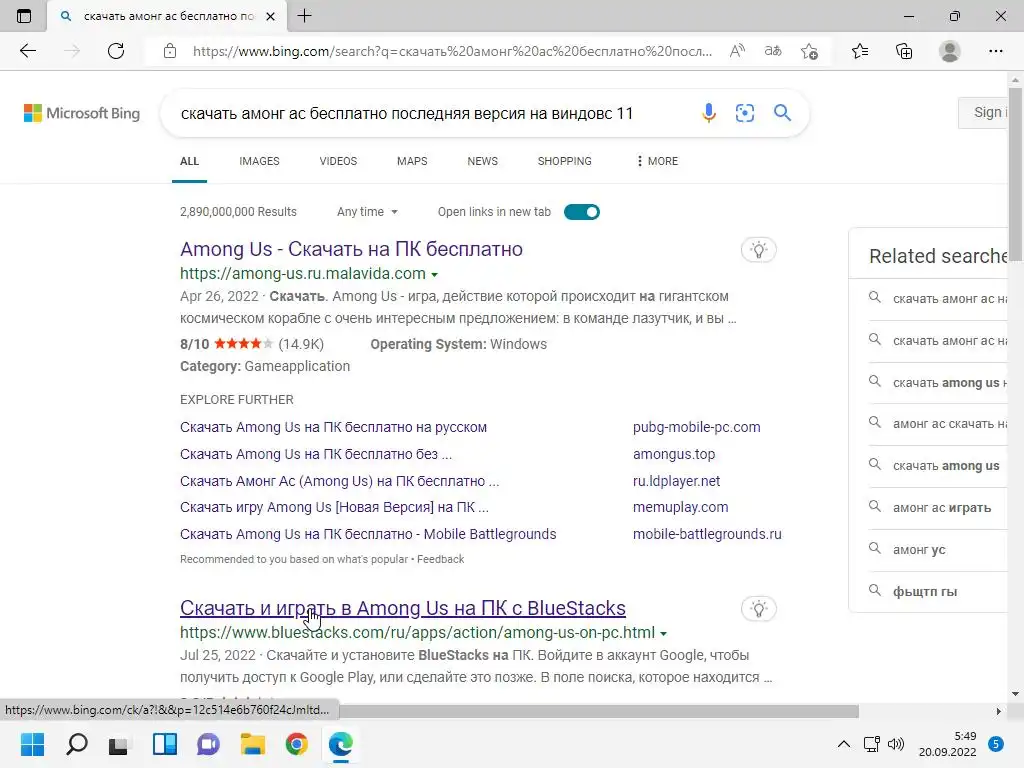The image size is (1024, 768).
Task: Switch to the IMAGES tab
Action: click(x=259, y=161)
